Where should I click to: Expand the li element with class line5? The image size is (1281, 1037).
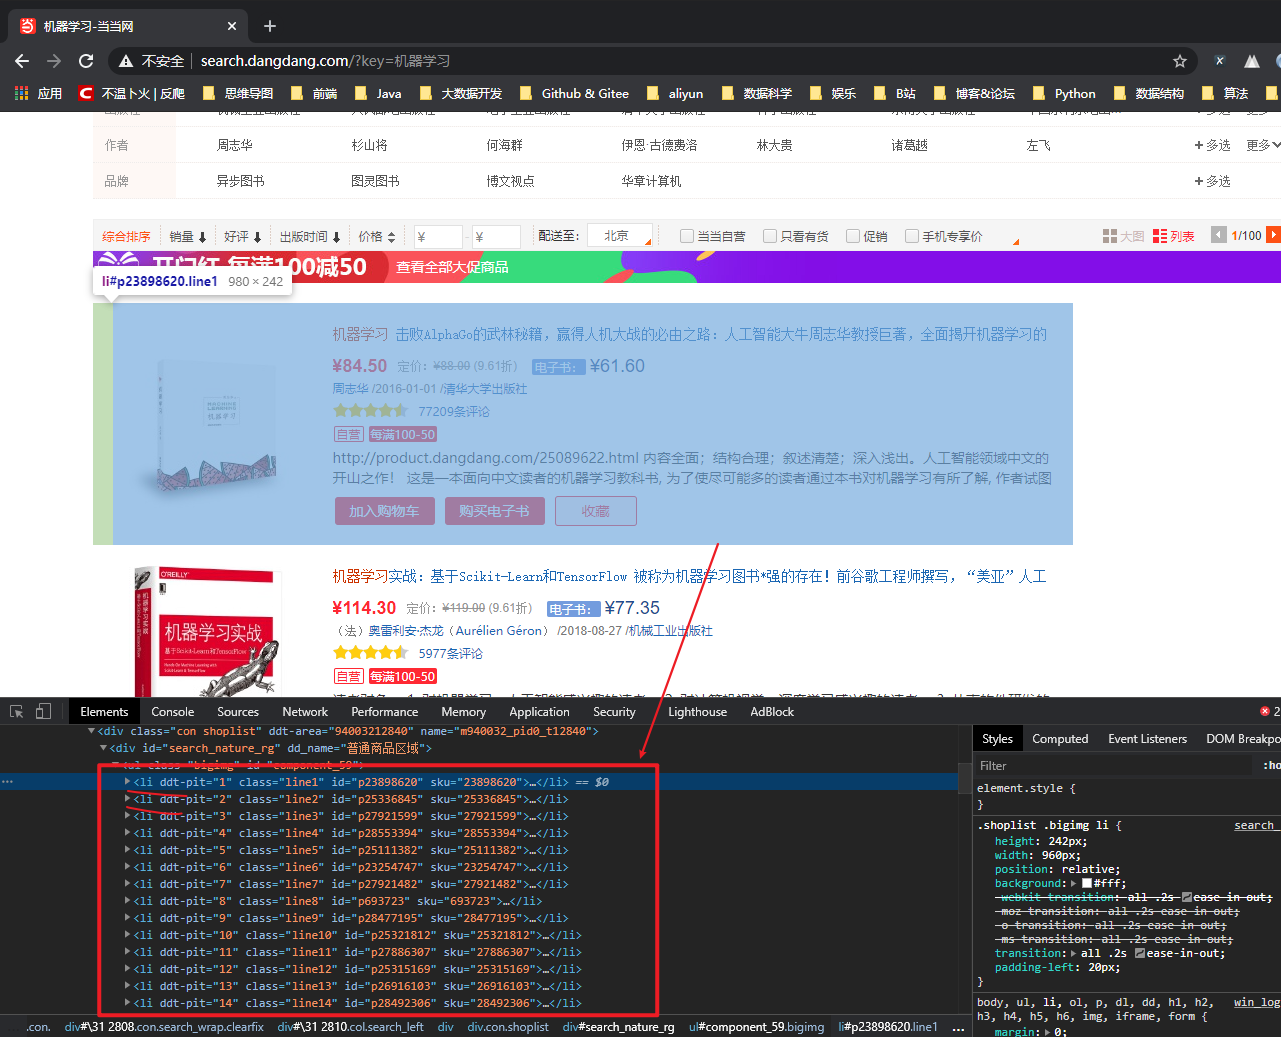tap(128, 849)
